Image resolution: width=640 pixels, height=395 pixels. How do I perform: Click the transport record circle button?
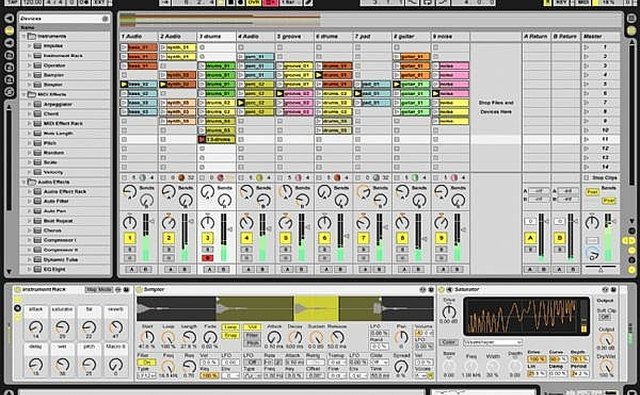coord(241,2)
